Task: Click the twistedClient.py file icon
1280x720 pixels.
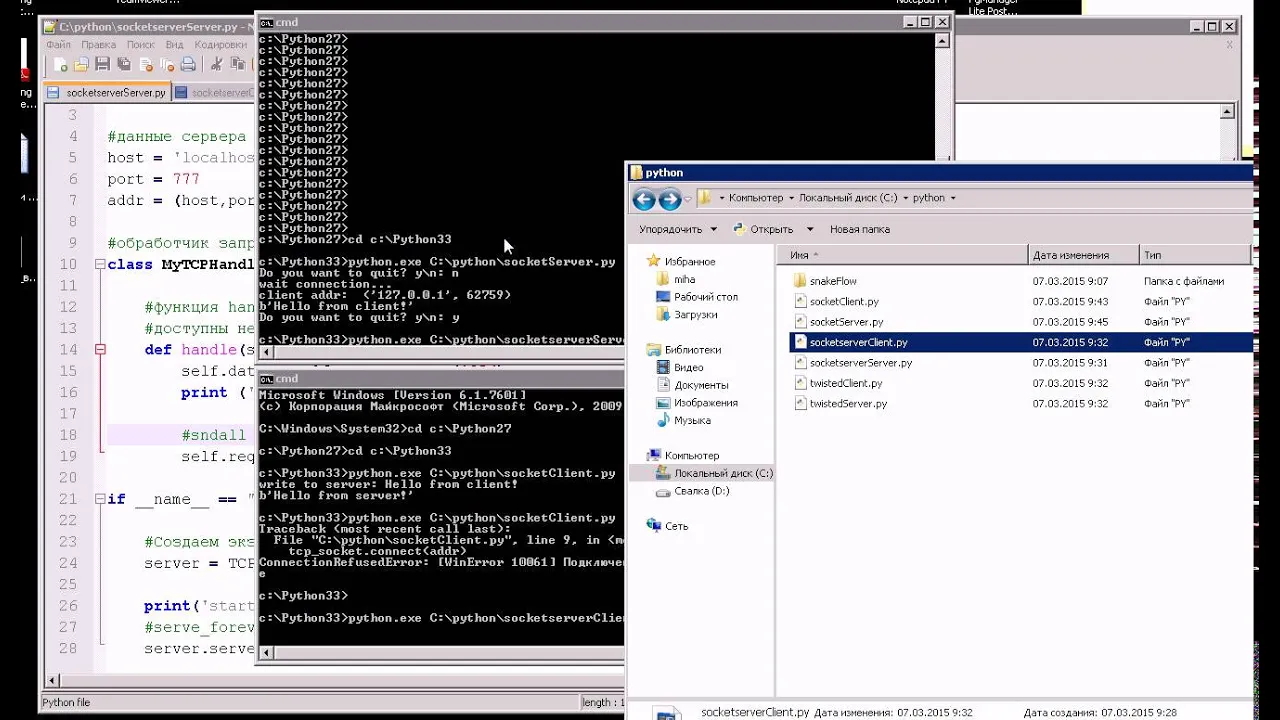Action: point(800,383)
